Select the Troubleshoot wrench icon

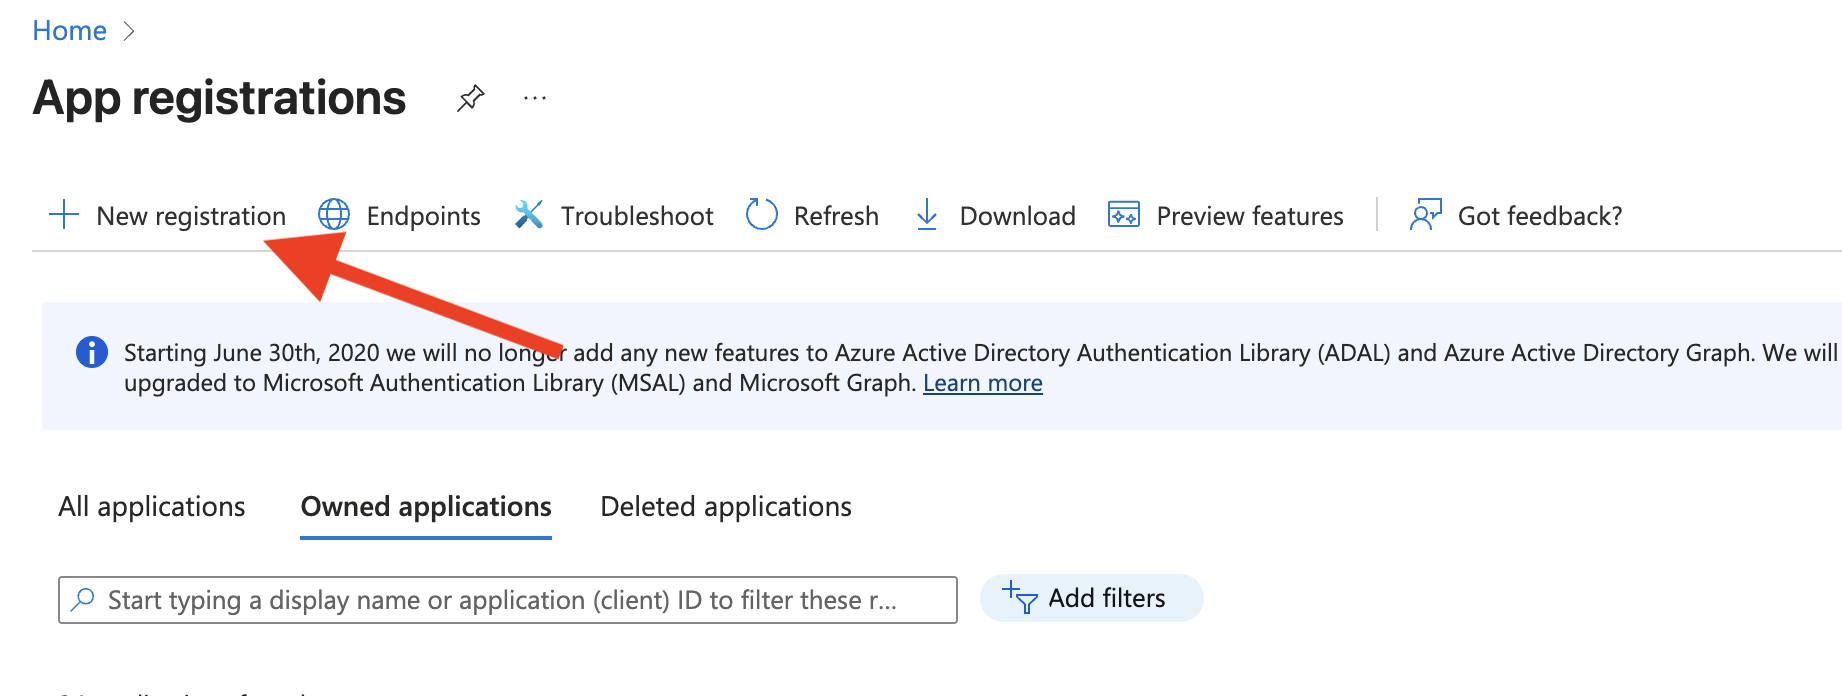tap(529, 215)
